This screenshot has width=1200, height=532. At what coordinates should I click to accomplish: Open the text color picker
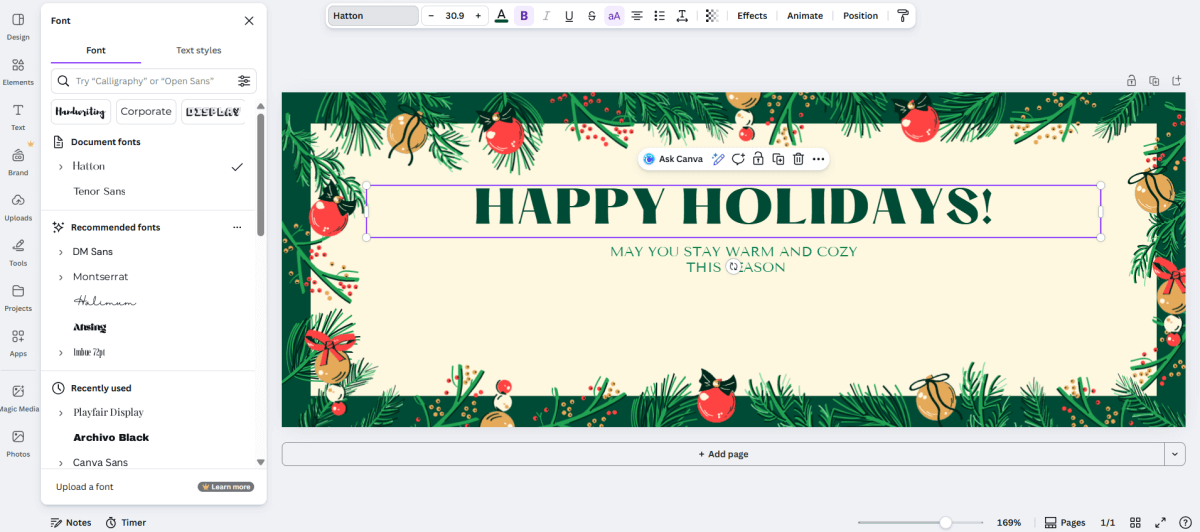click(501, 16)
